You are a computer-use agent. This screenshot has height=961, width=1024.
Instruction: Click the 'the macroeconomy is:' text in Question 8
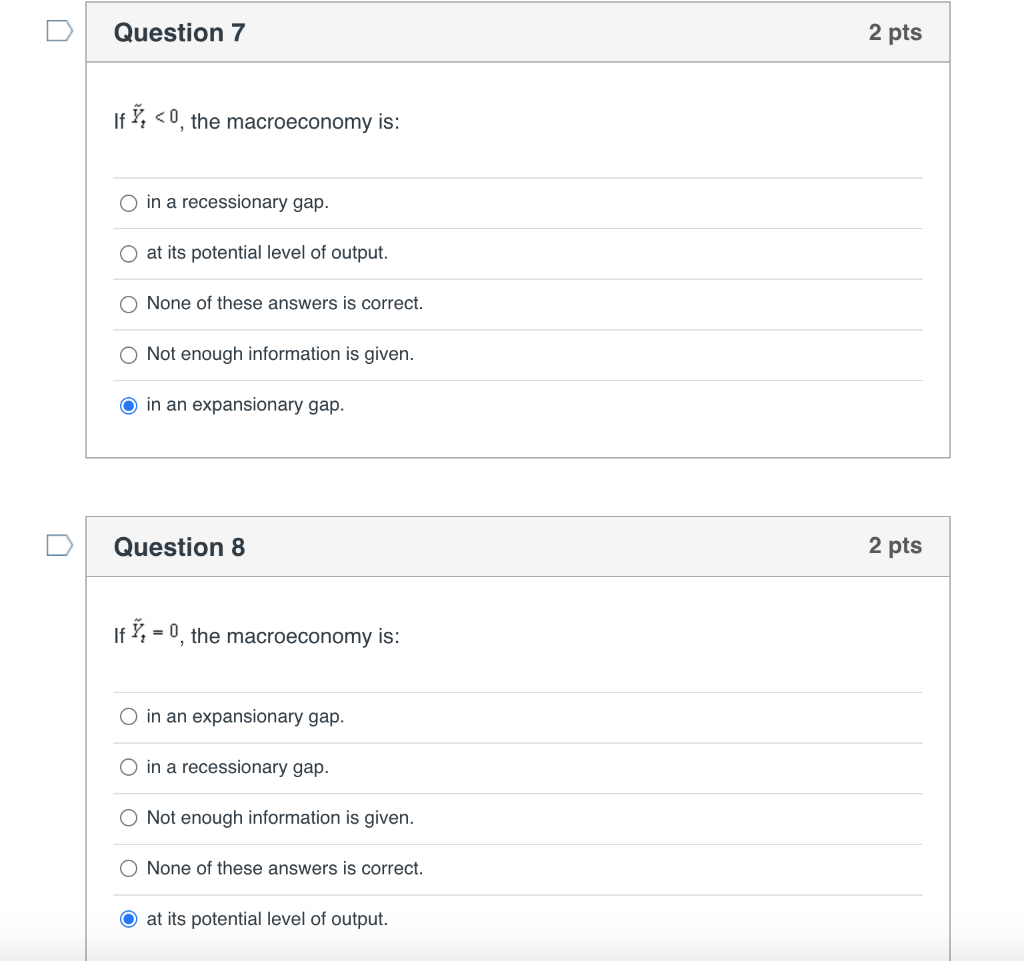click(x=295, y=637)
